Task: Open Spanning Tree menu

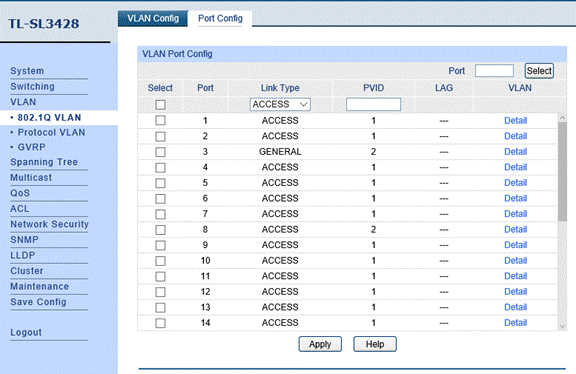Action: (44, 162)
